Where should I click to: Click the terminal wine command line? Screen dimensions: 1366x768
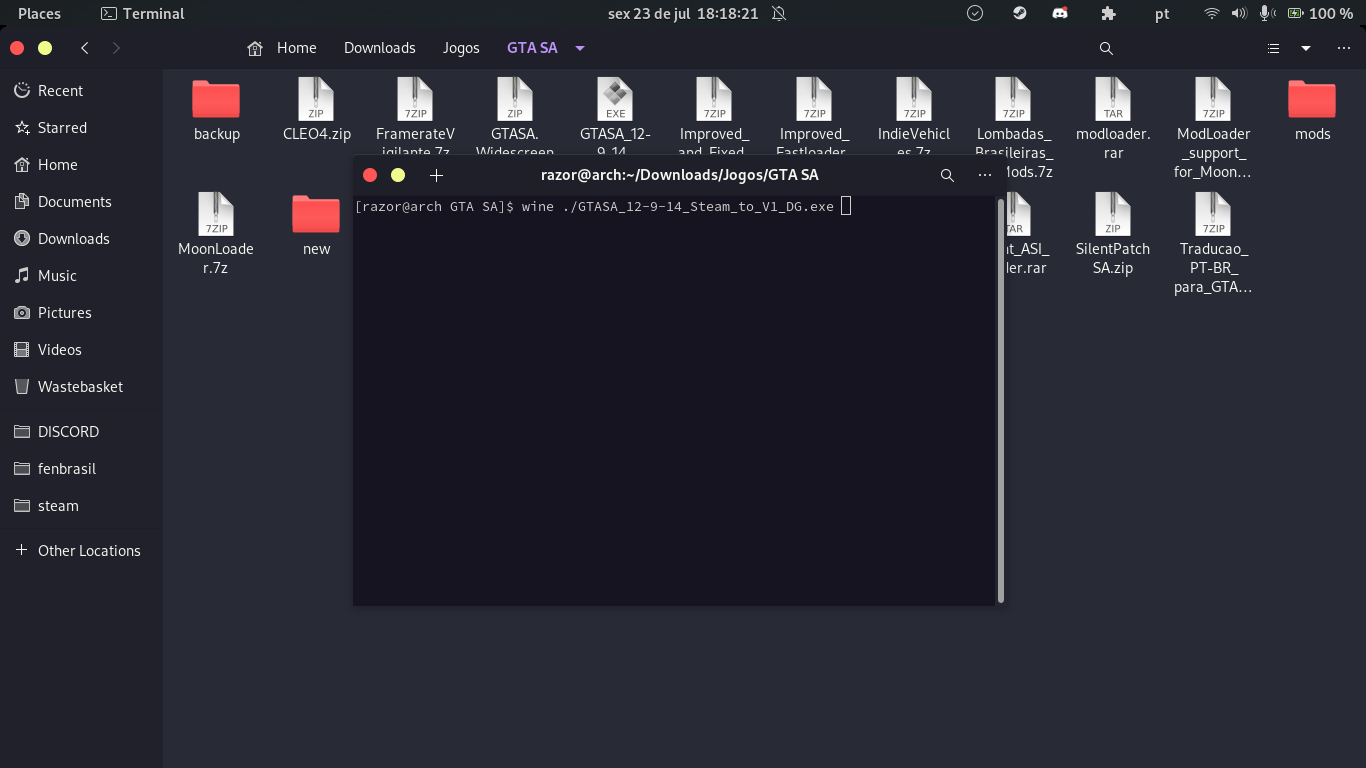tap(603, 207)
